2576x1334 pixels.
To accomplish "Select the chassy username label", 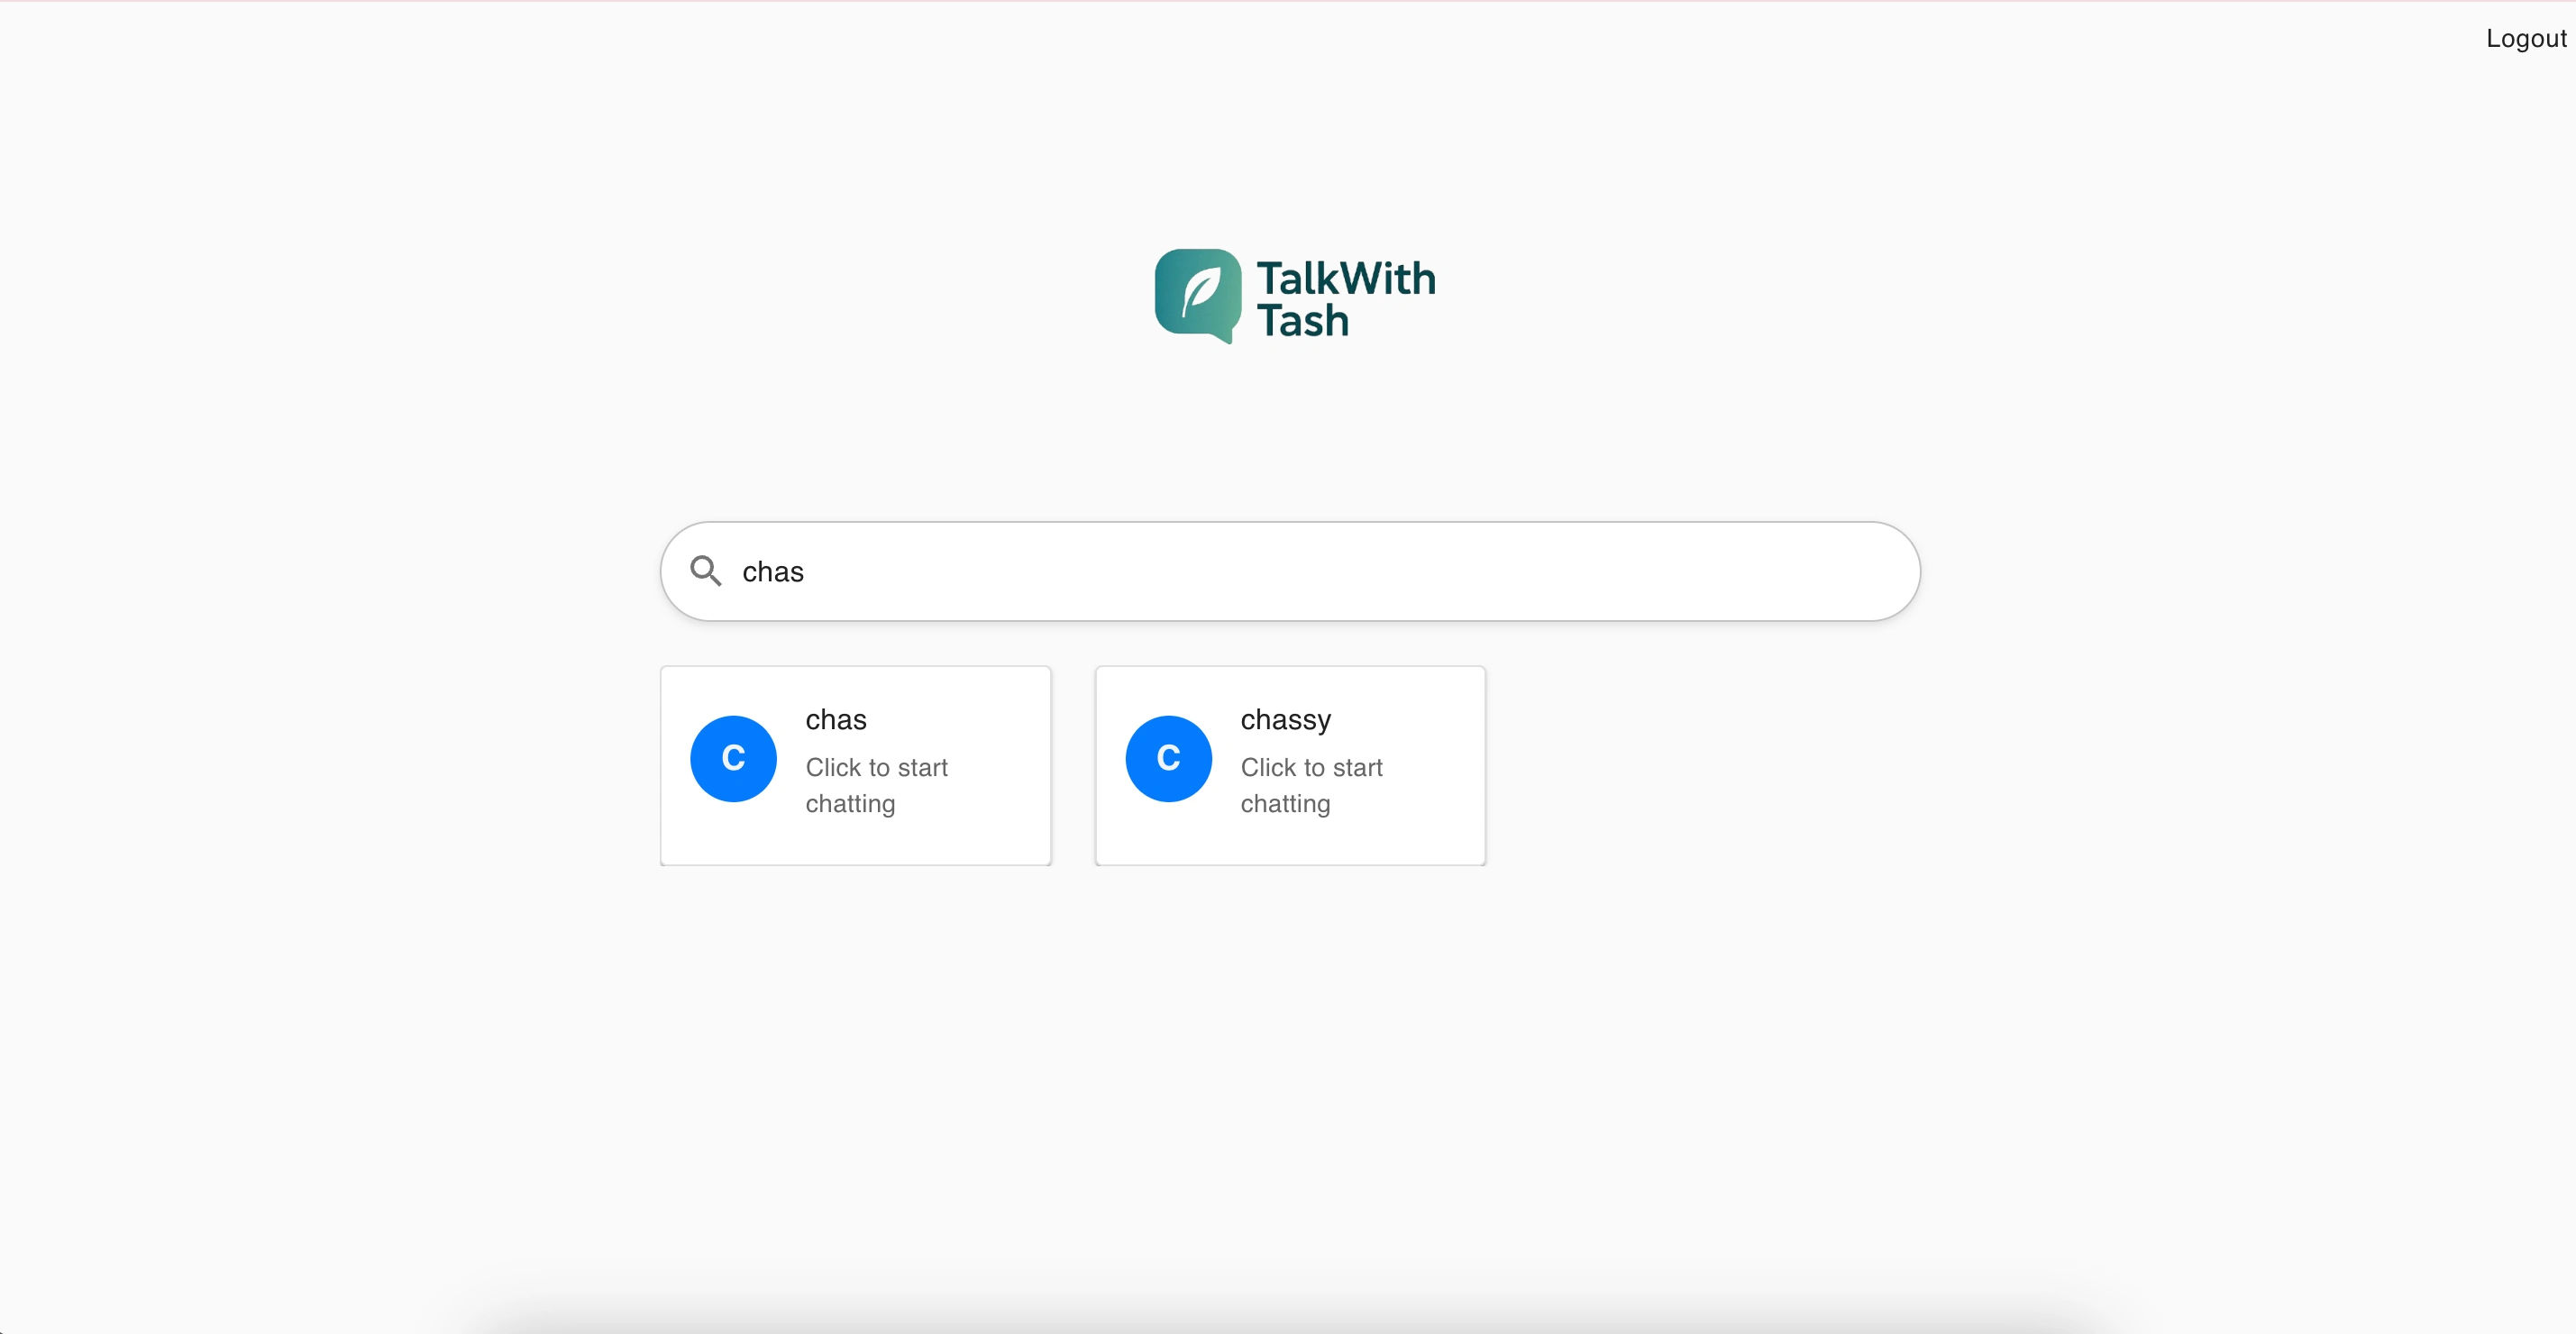I will (x=1286, y=720).
